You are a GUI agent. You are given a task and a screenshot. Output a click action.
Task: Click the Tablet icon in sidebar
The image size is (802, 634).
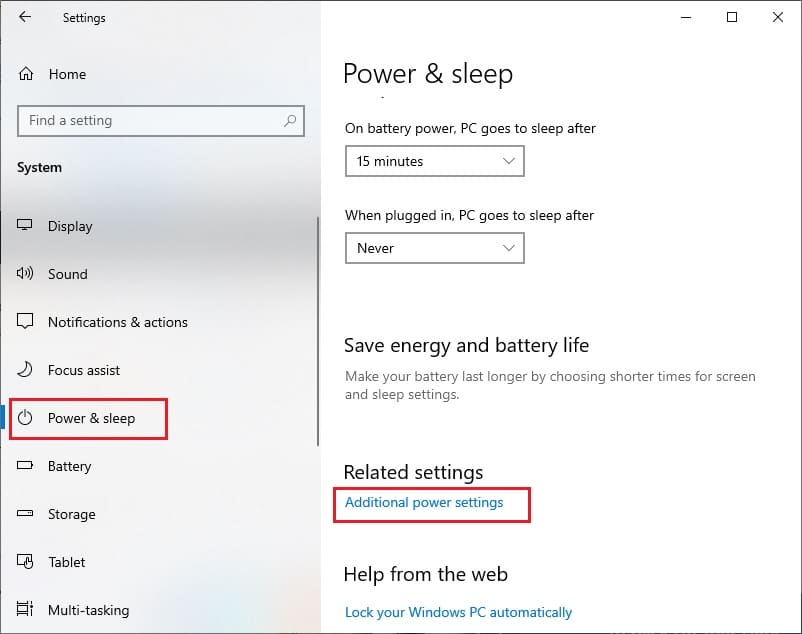click(27, 562)
